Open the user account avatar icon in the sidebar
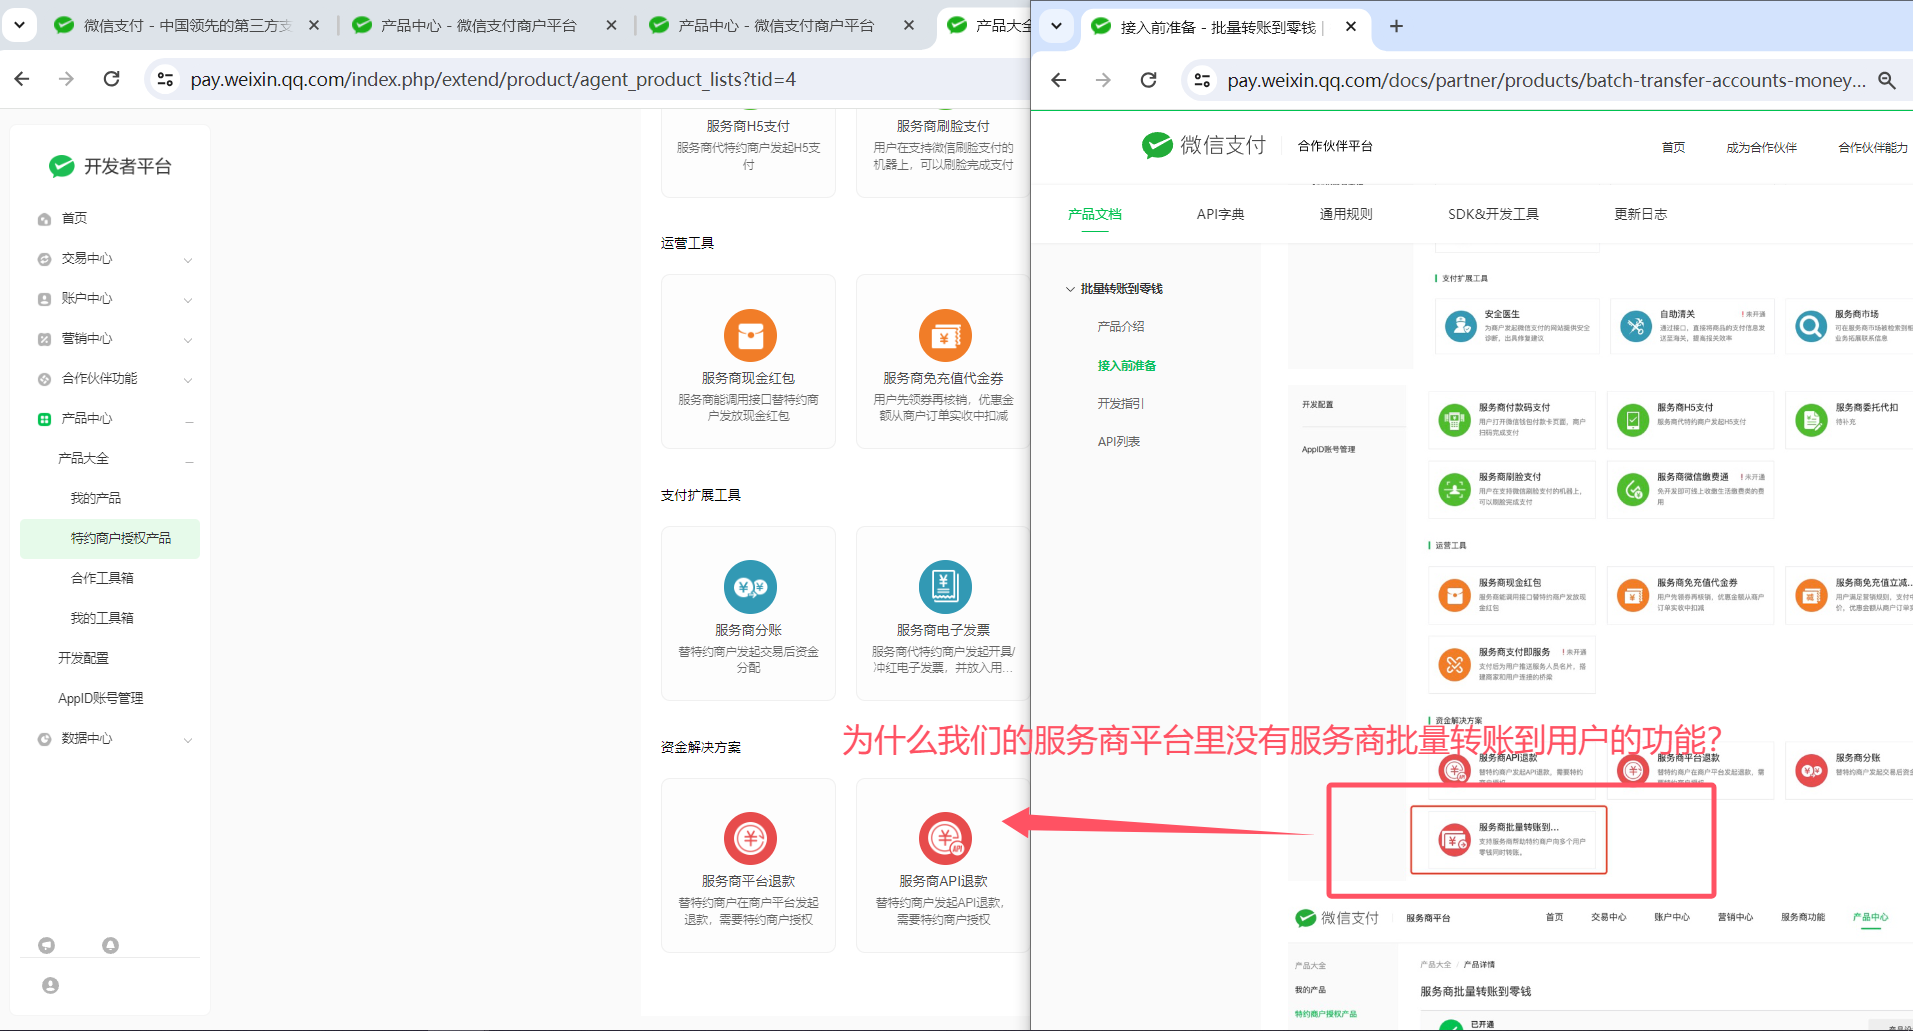 point(50,985)
